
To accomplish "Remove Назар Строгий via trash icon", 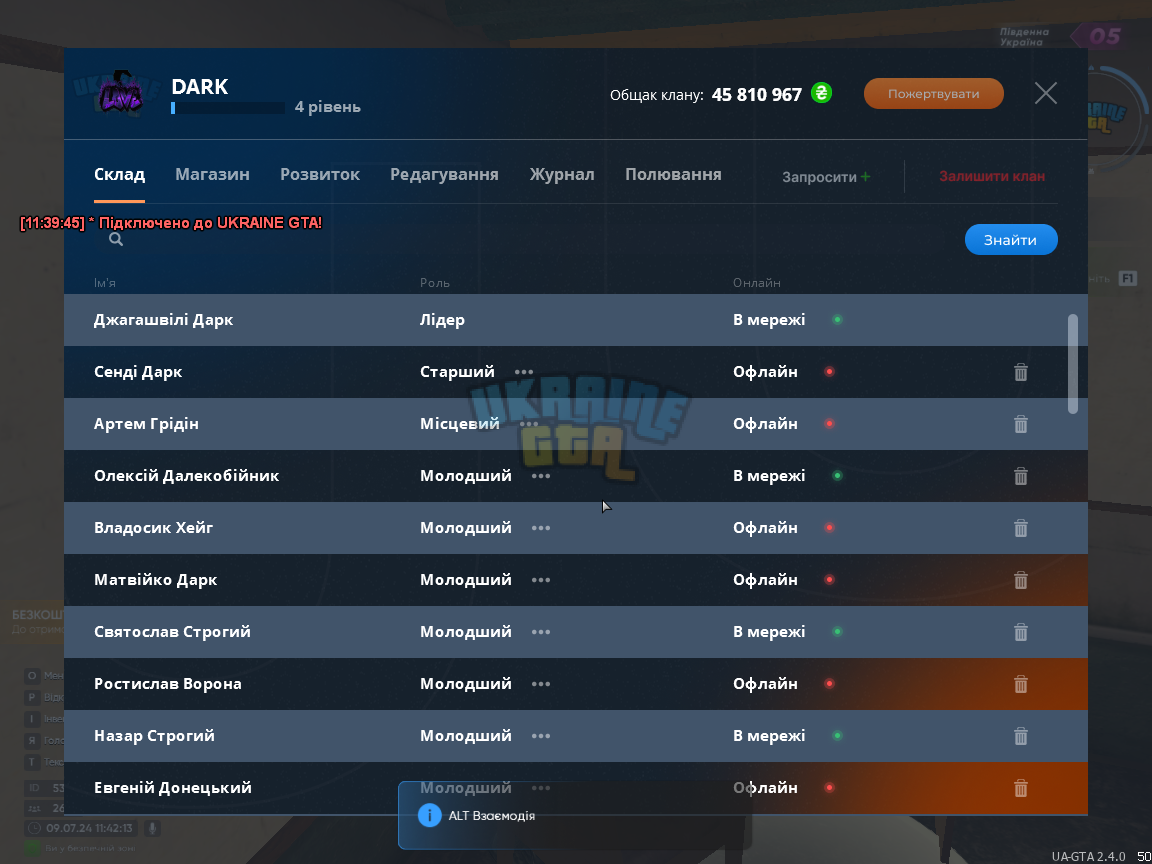I will (1020, 736).
